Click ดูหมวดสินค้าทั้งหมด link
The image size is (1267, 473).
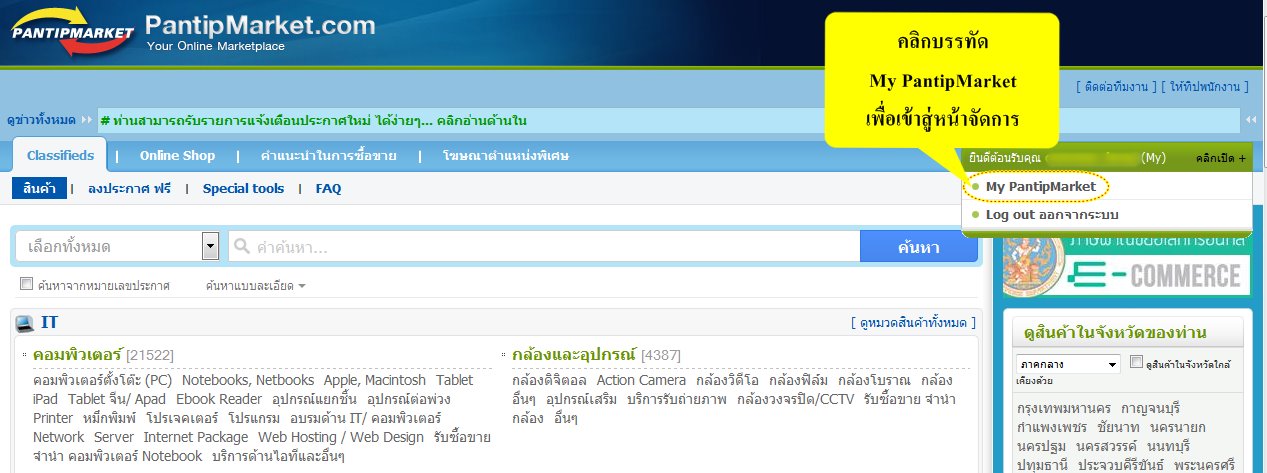click(913, 322)
